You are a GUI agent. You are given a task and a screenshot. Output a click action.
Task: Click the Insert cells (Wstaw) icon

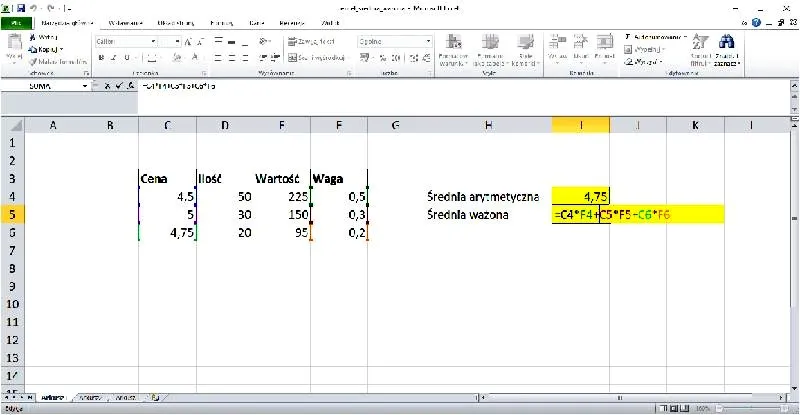(557, 41)
